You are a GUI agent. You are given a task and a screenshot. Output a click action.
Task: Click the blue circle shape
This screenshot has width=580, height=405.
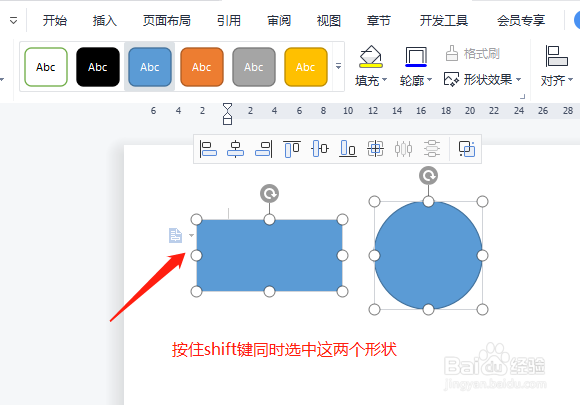click(x=428, y=255)
